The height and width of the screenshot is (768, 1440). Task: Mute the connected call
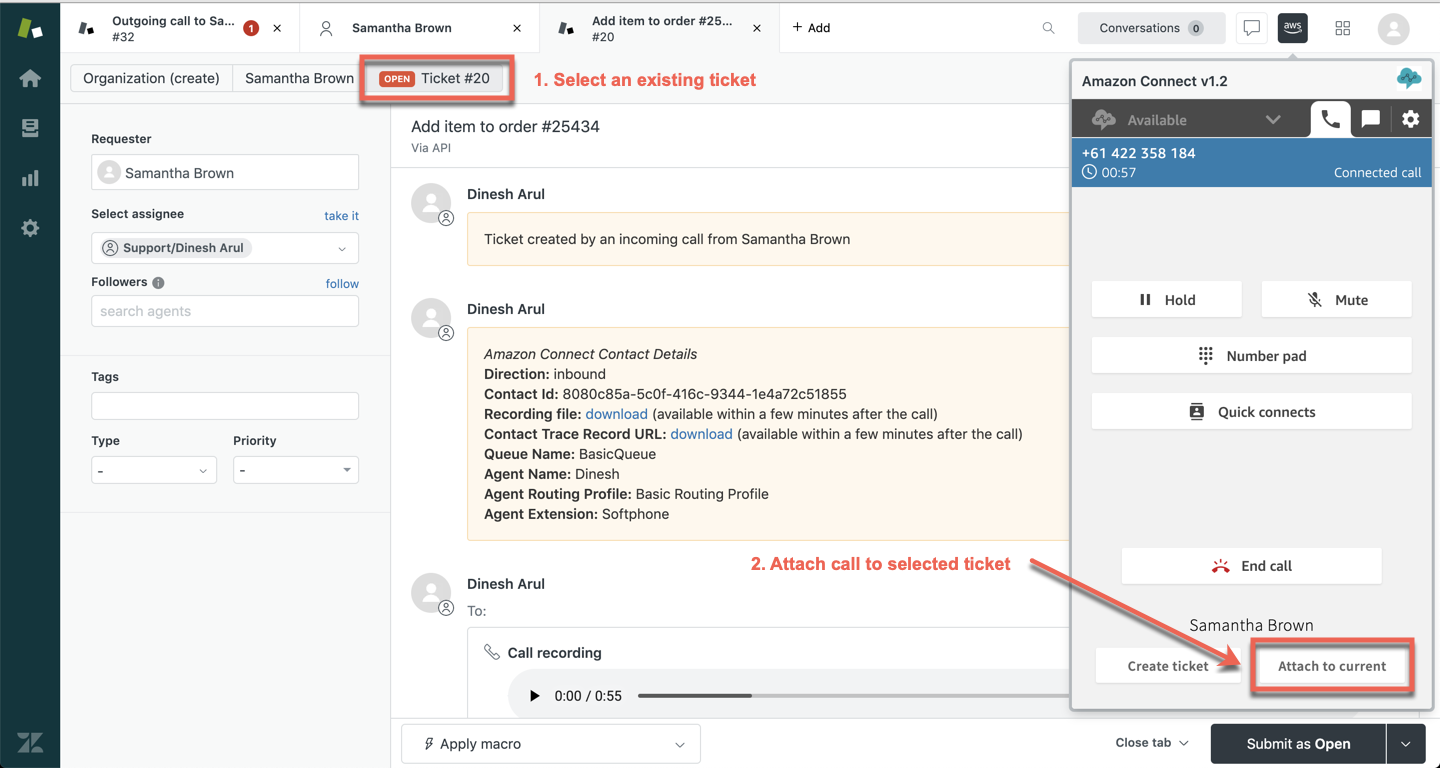(1336, 300)
